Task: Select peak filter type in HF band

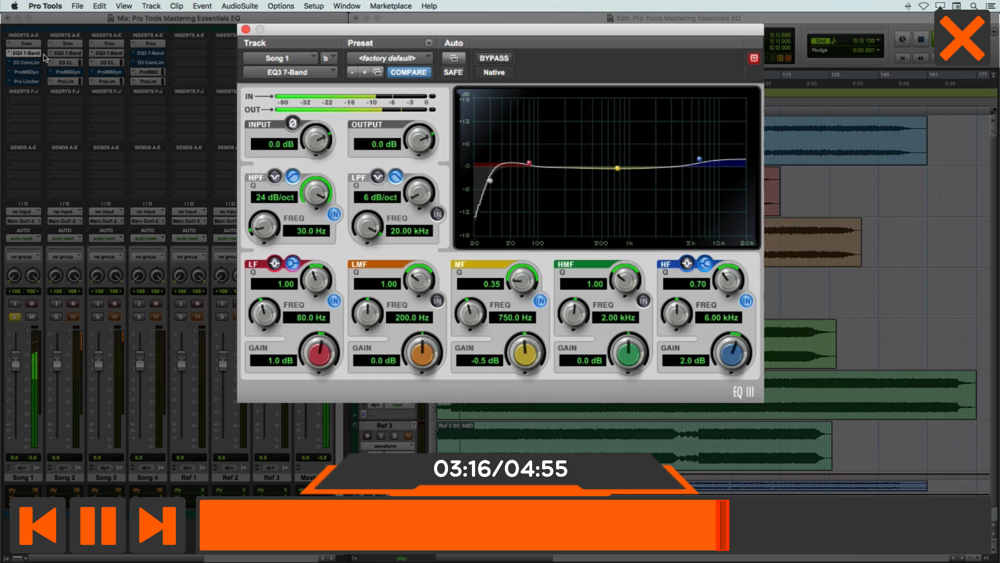Action: tap(687, 263)
